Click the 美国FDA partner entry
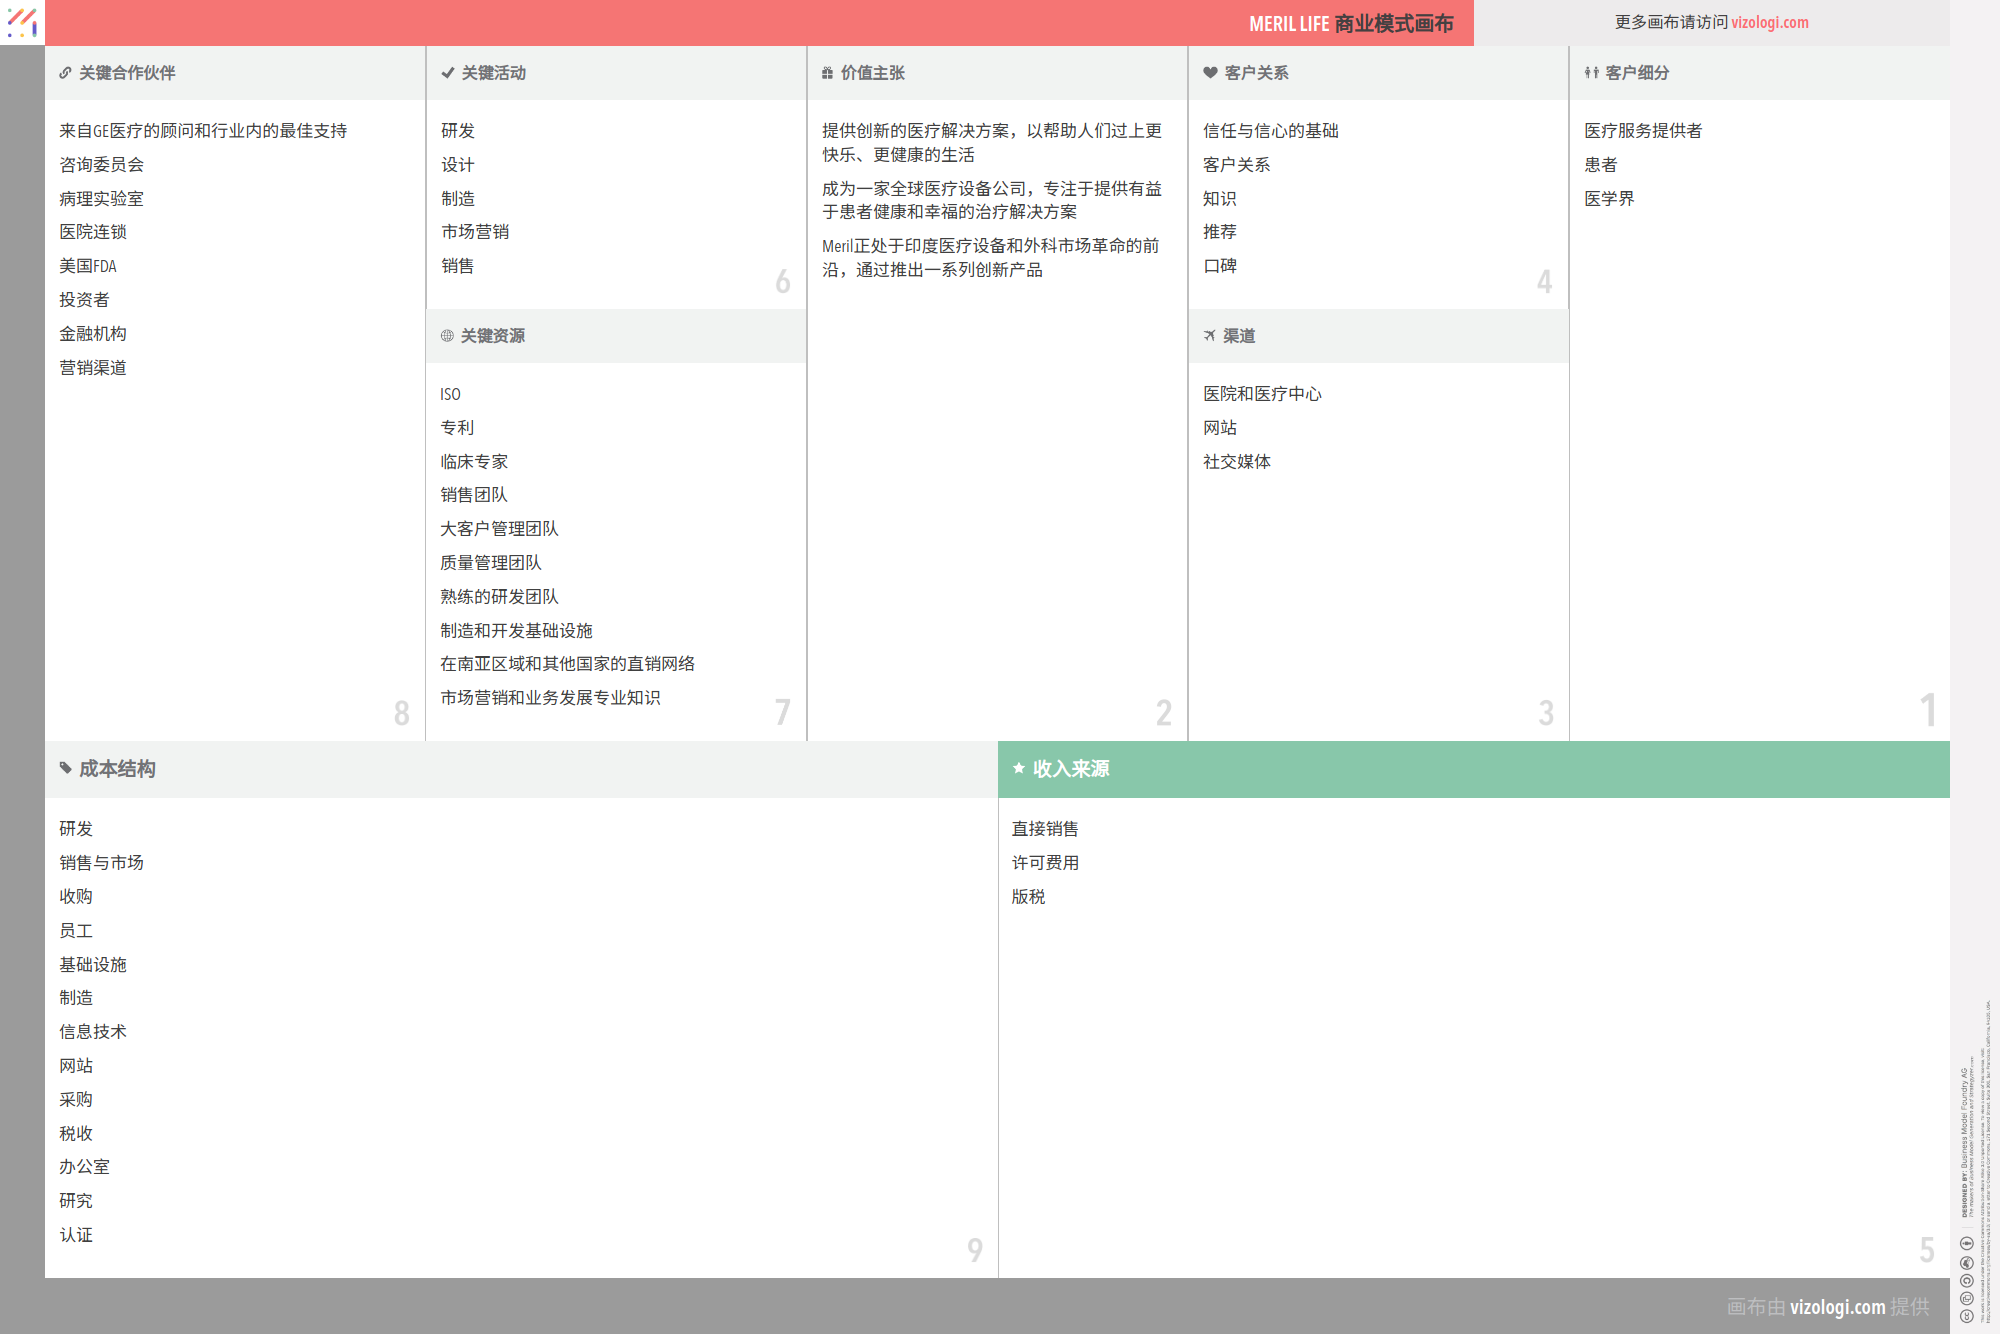 (x=88, y=266)
